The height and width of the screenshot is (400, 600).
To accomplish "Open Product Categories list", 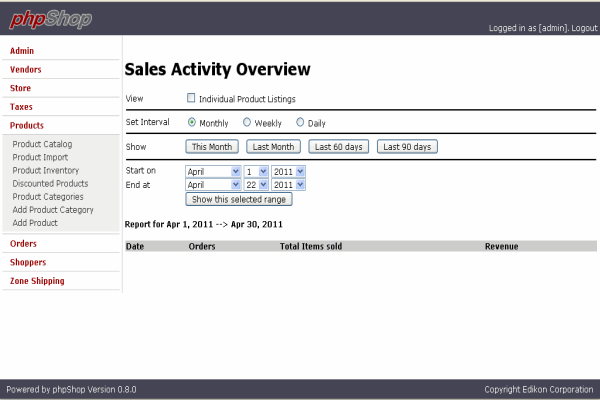I will [x=48, y=197].
